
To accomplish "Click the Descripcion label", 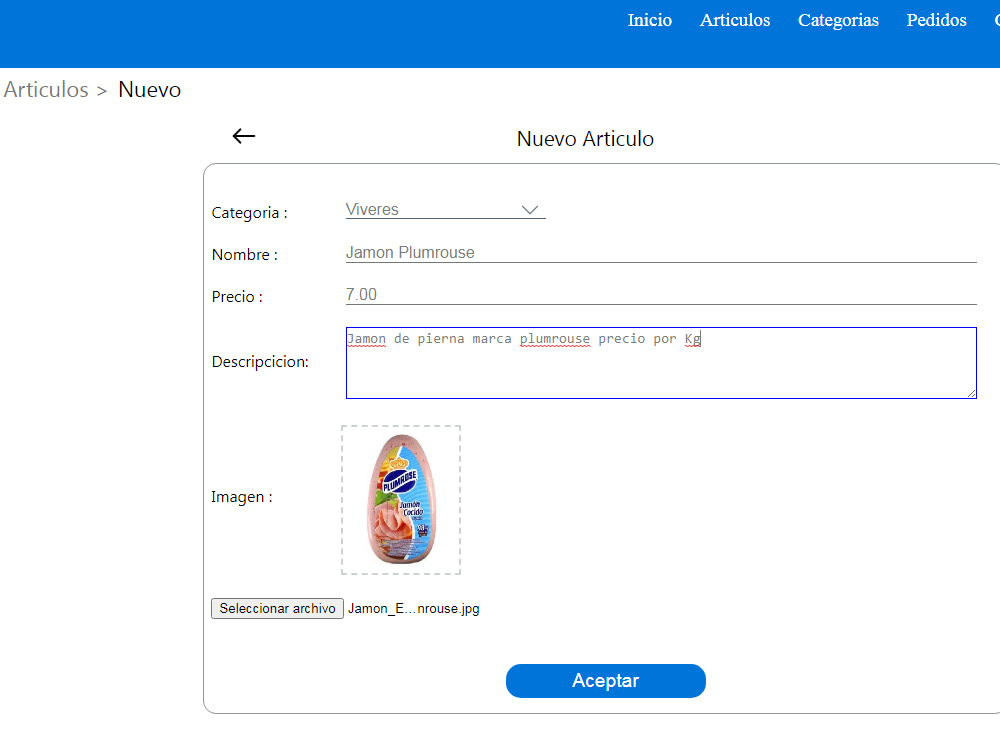I will (260, 362).
